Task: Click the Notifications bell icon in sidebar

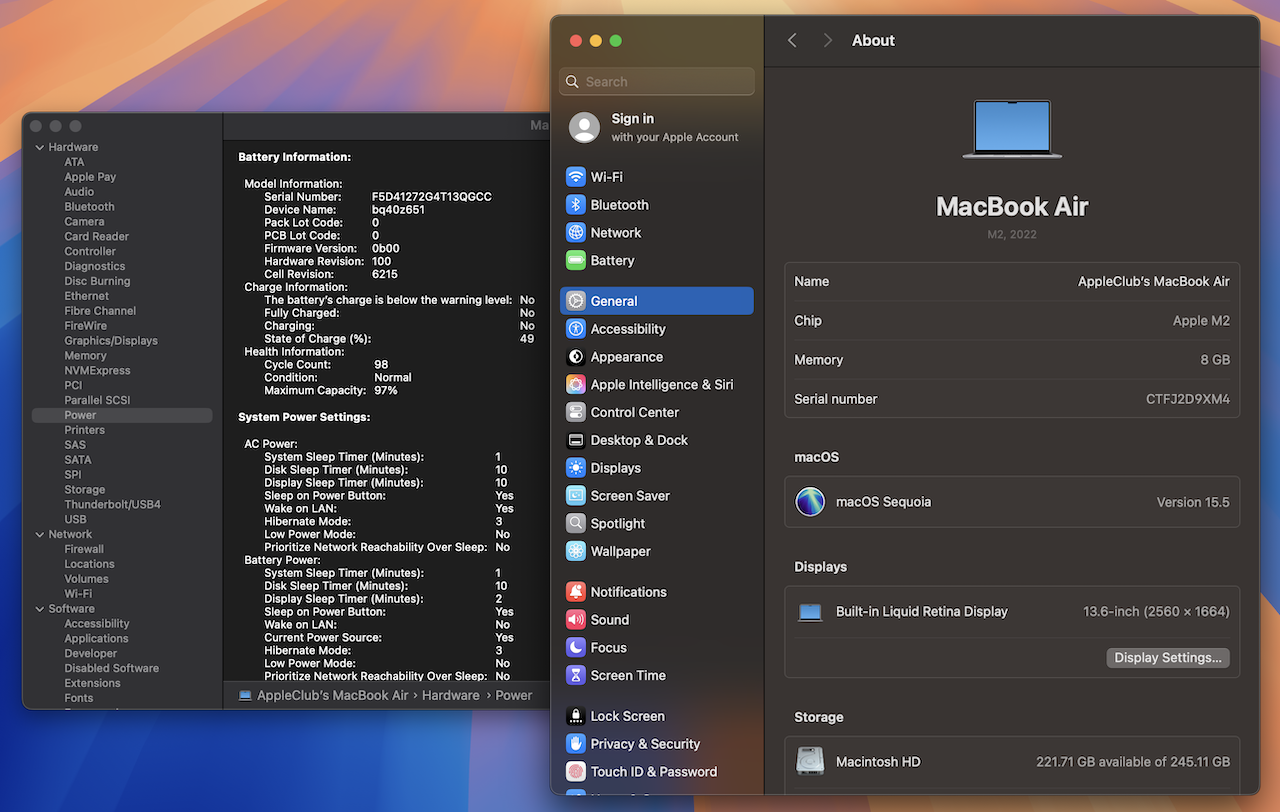Action: coord(575,592)
